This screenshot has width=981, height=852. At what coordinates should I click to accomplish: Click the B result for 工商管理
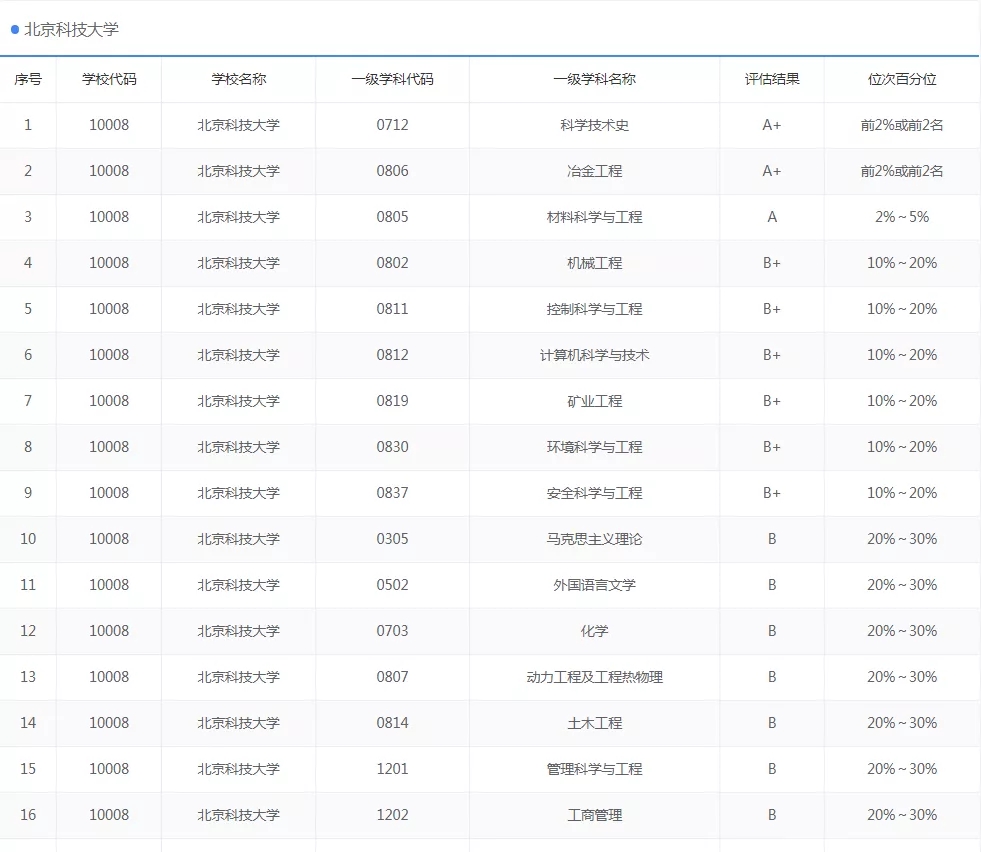pyautogui.click(x=772, y=814)
